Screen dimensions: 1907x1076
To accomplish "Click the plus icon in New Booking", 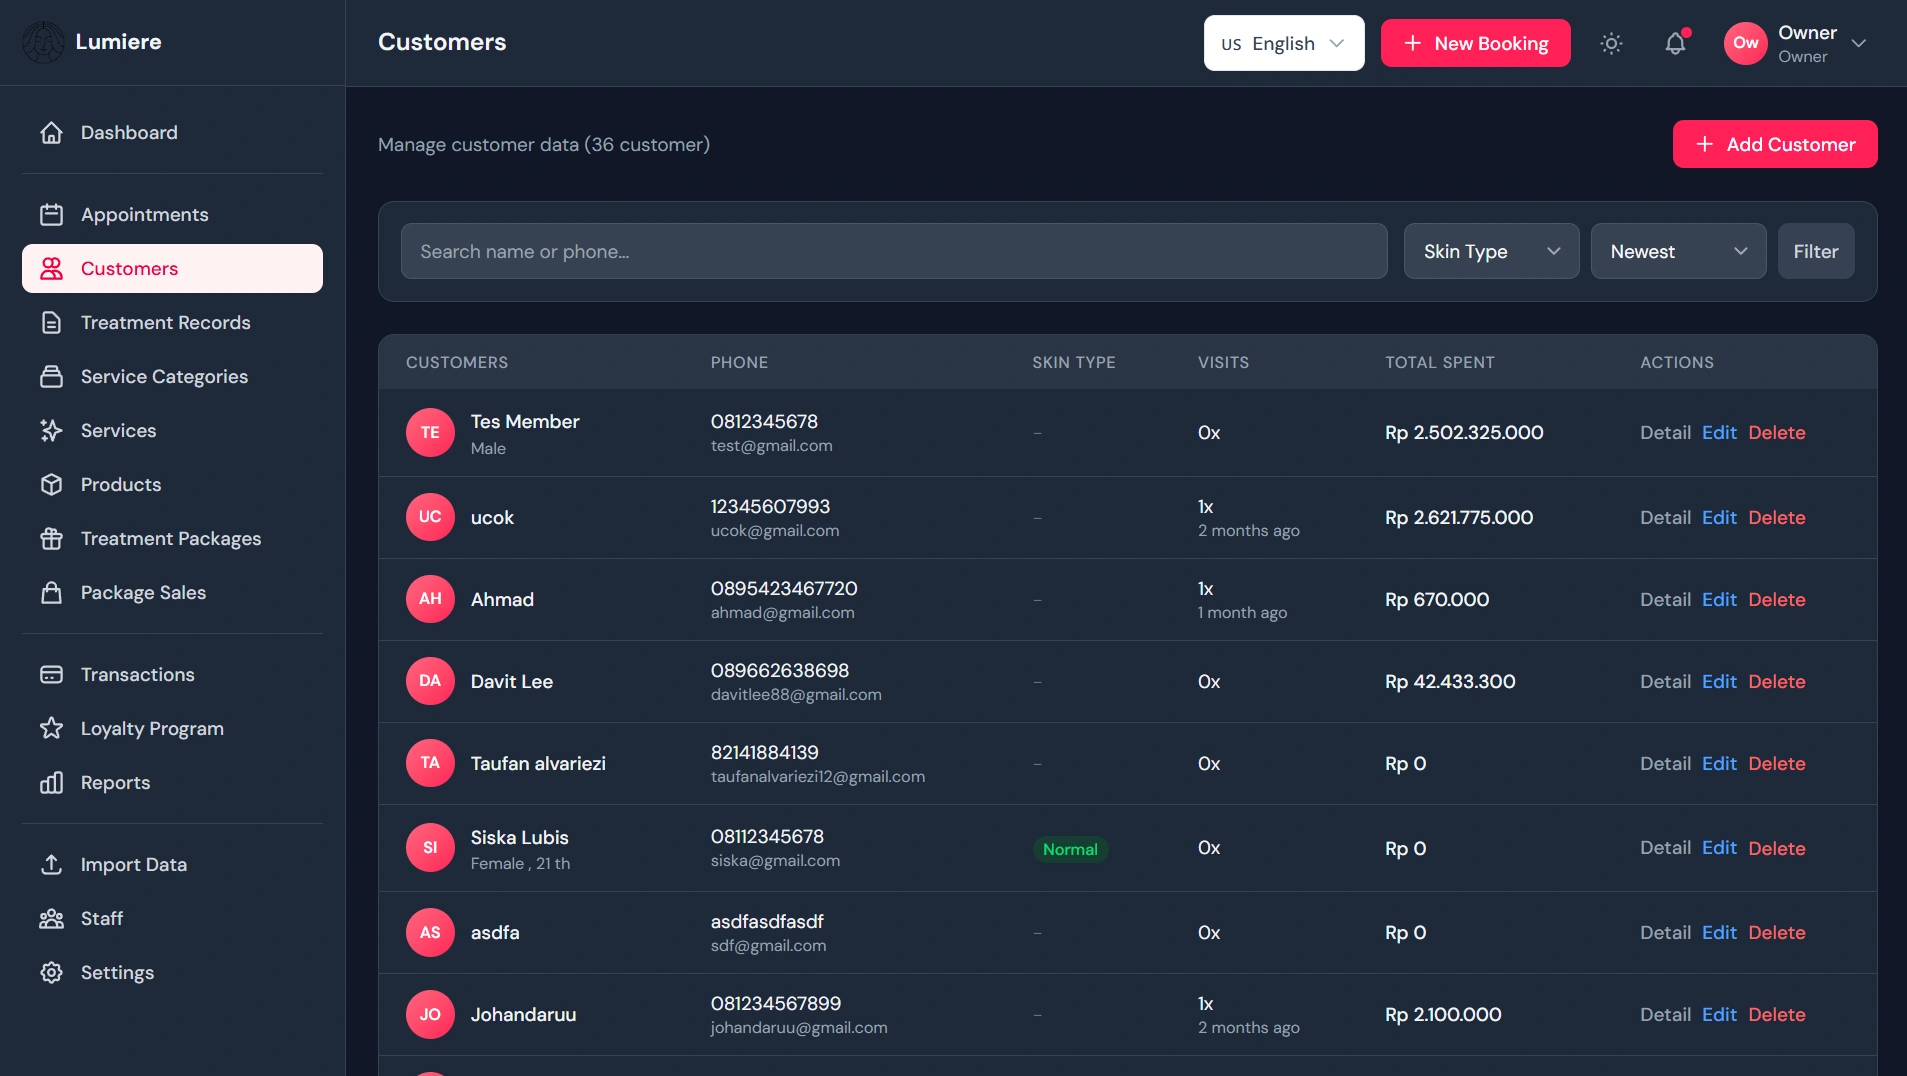I will [1413, 43].
